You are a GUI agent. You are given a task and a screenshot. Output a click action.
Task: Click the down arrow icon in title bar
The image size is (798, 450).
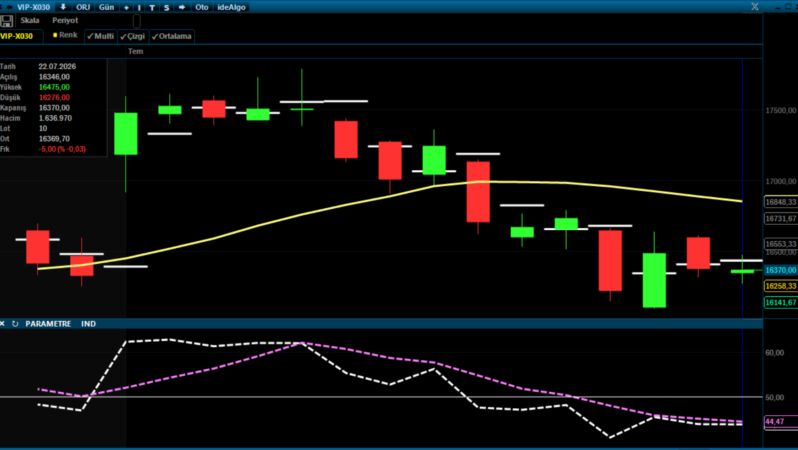coord(63,7)
